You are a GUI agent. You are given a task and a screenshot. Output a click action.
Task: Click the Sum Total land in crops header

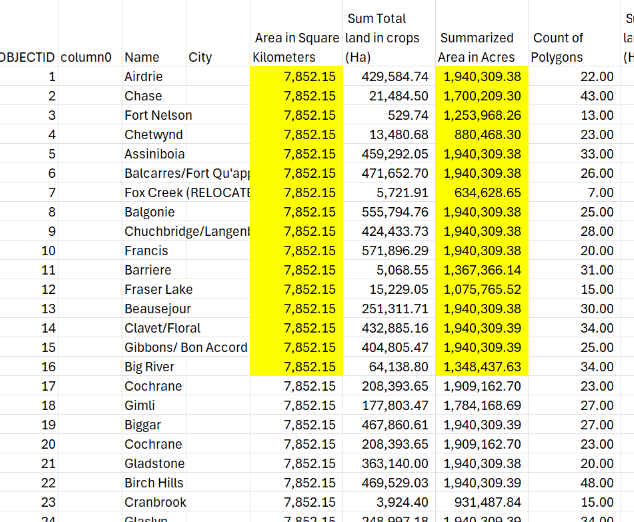(382, 38)
